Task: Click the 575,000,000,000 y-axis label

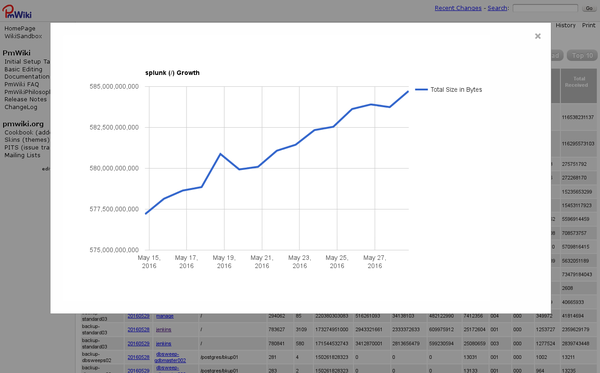Action: [x=114, y=250]
